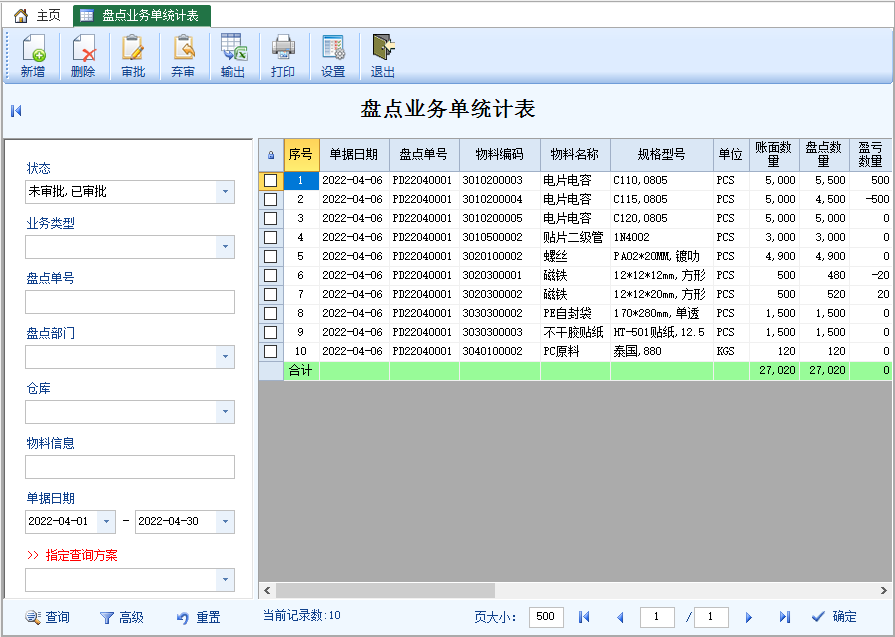Click the 盘点单号 input field

130,302
